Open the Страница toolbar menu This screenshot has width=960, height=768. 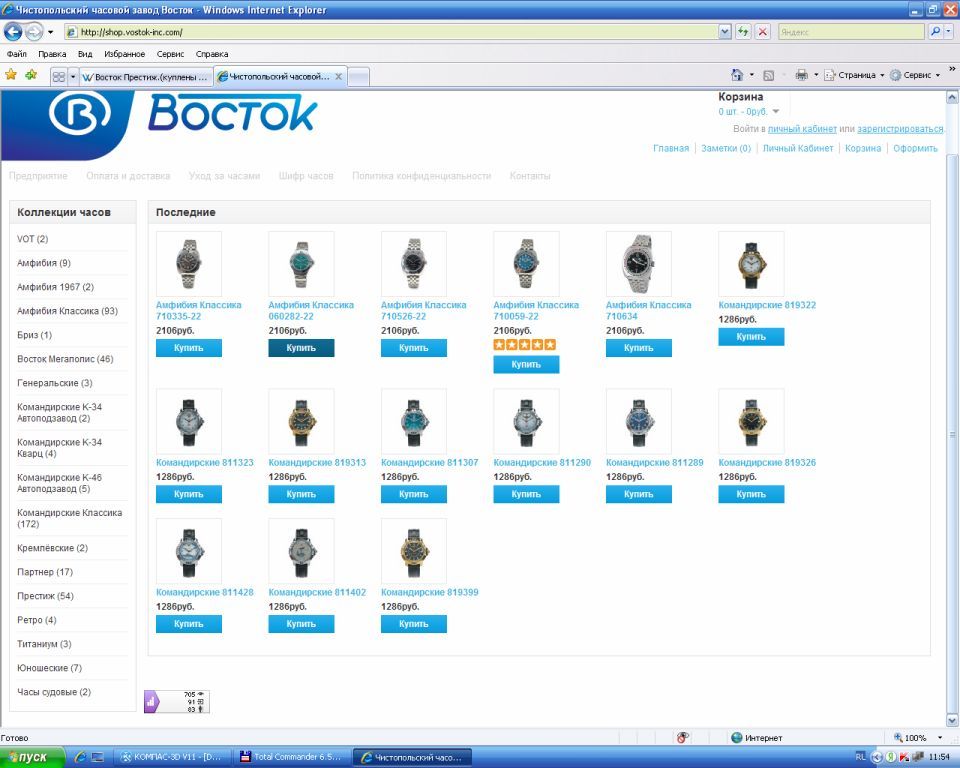(854, 75)
